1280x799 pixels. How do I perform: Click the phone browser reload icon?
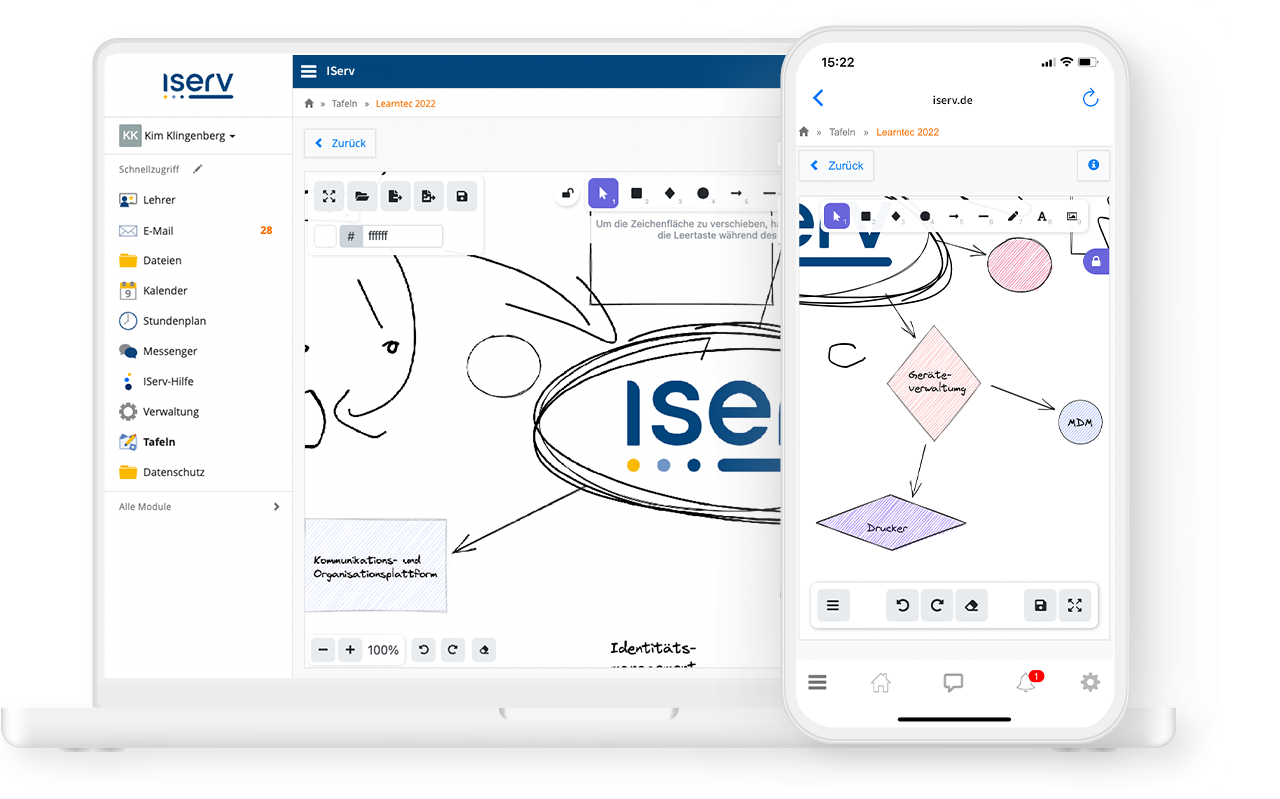tap(1090, 98)
